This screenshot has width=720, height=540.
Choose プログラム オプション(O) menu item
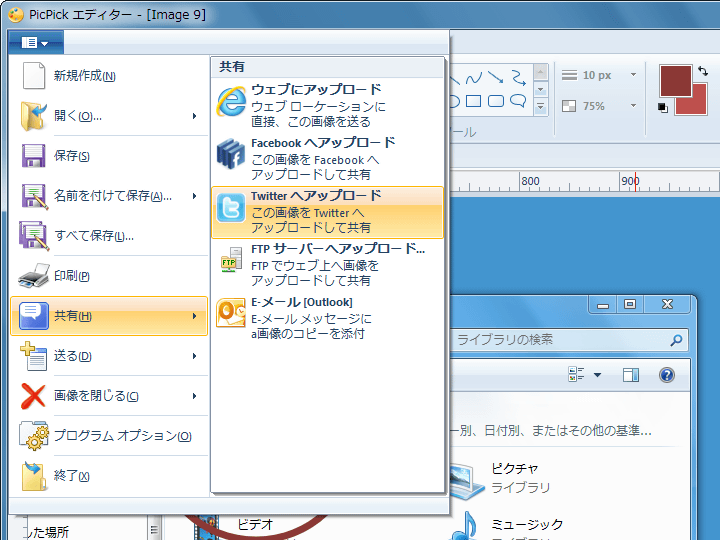pos(109,435)
